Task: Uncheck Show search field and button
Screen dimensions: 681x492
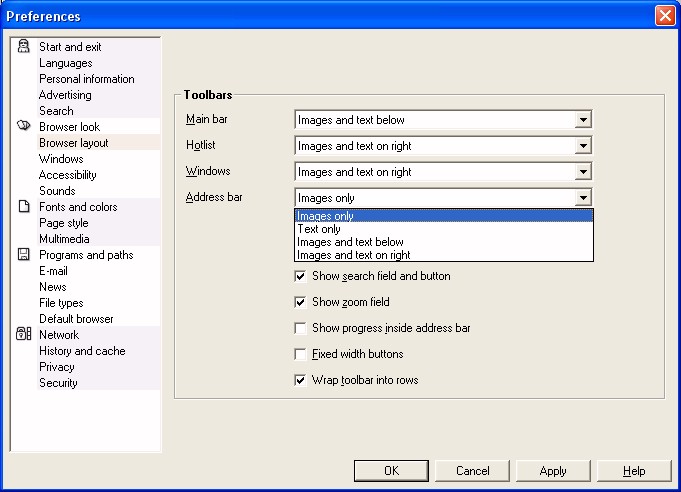Action: click(301, 276)
